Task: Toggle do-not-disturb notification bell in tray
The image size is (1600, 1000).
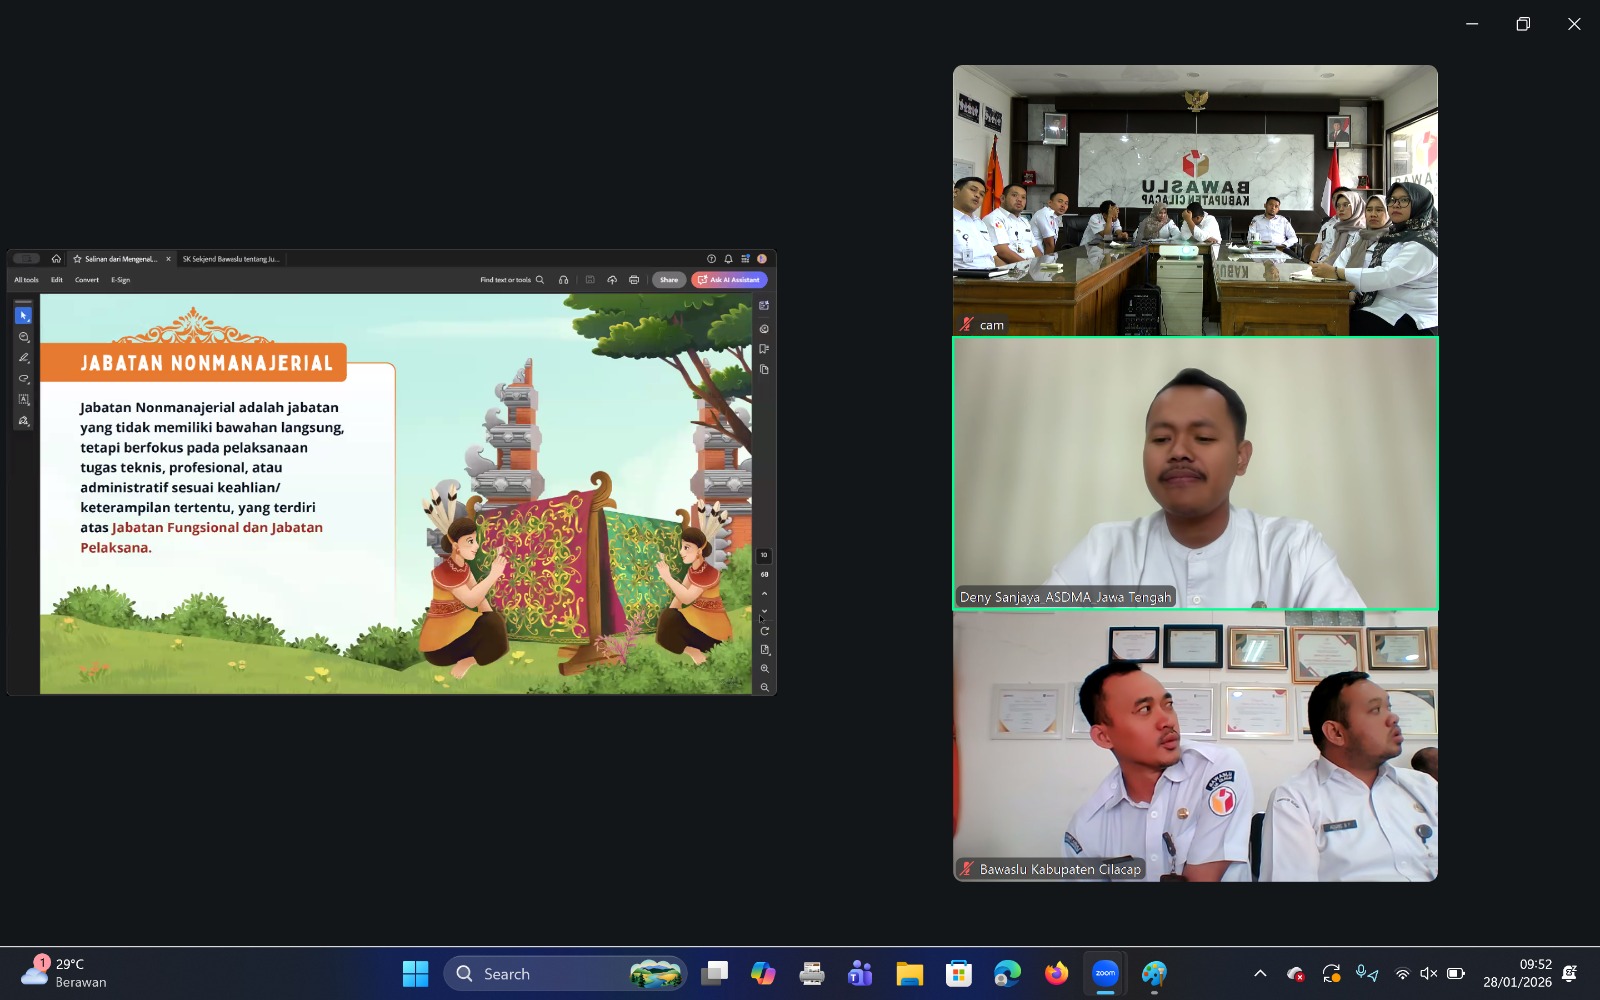Action: coord(1569,973)
